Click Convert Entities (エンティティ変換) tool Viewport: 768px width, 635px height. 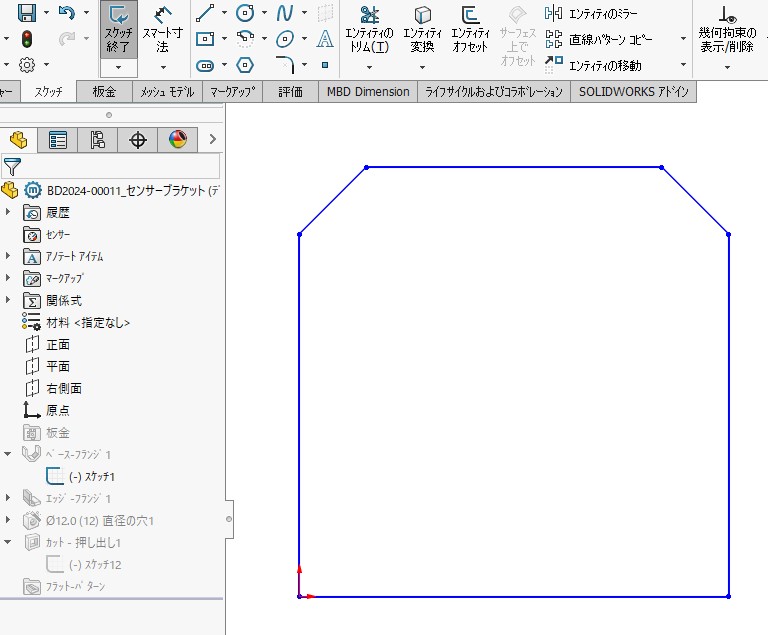422,29
